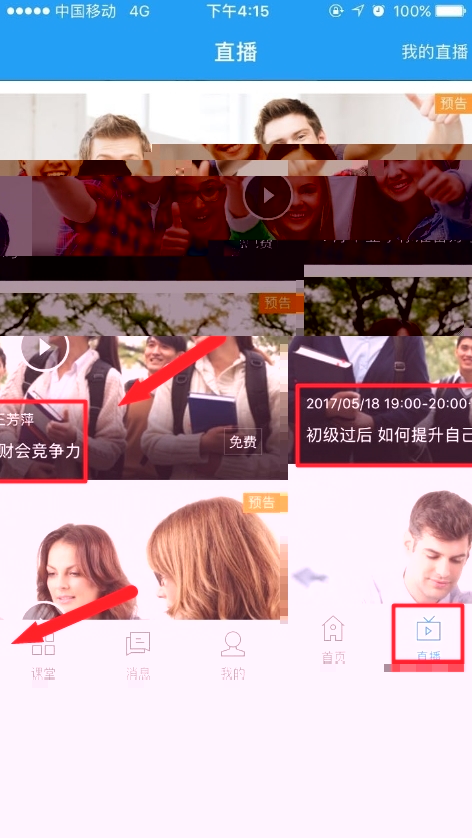
Task: Select the 直播 live TV tab
Action: tap(428, 638)
